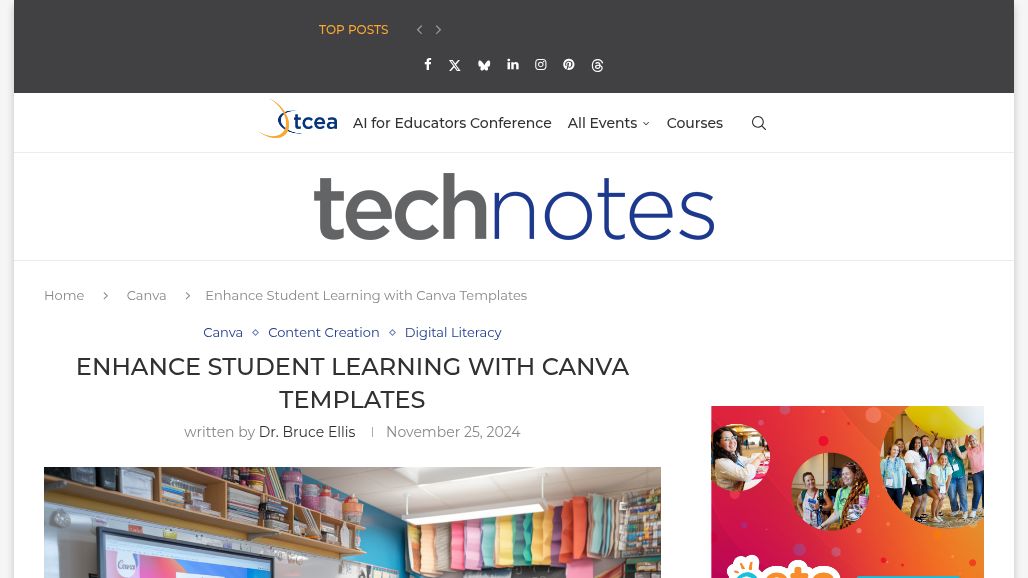
Task: Open the Threads social icon
Action: (x=598, y=66)
